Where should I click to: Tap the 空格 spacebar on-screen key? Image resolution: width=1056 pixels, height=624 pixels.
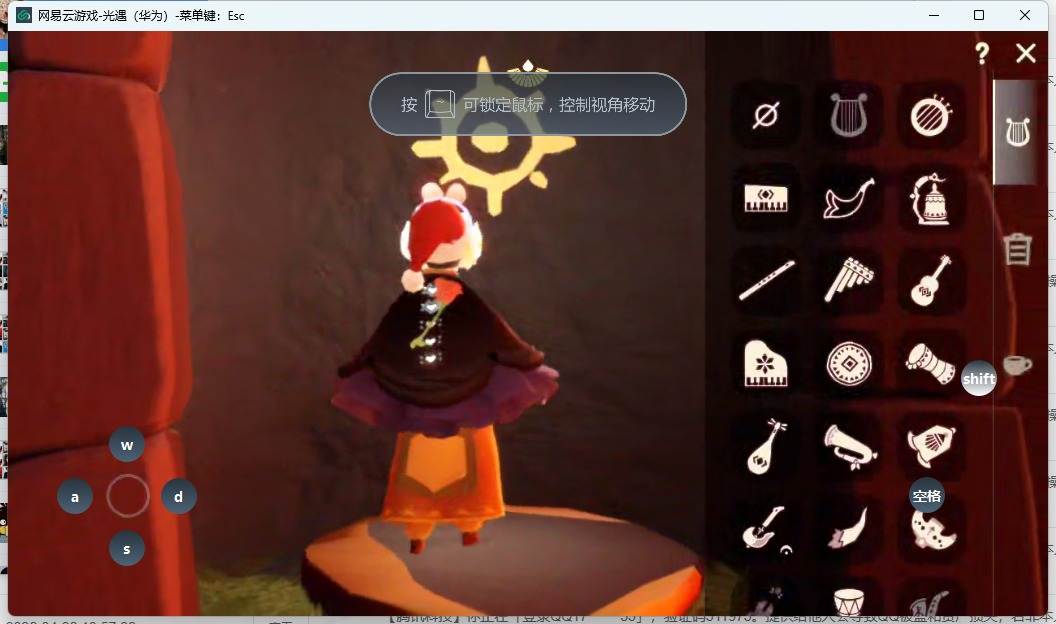tap(927, 495)
